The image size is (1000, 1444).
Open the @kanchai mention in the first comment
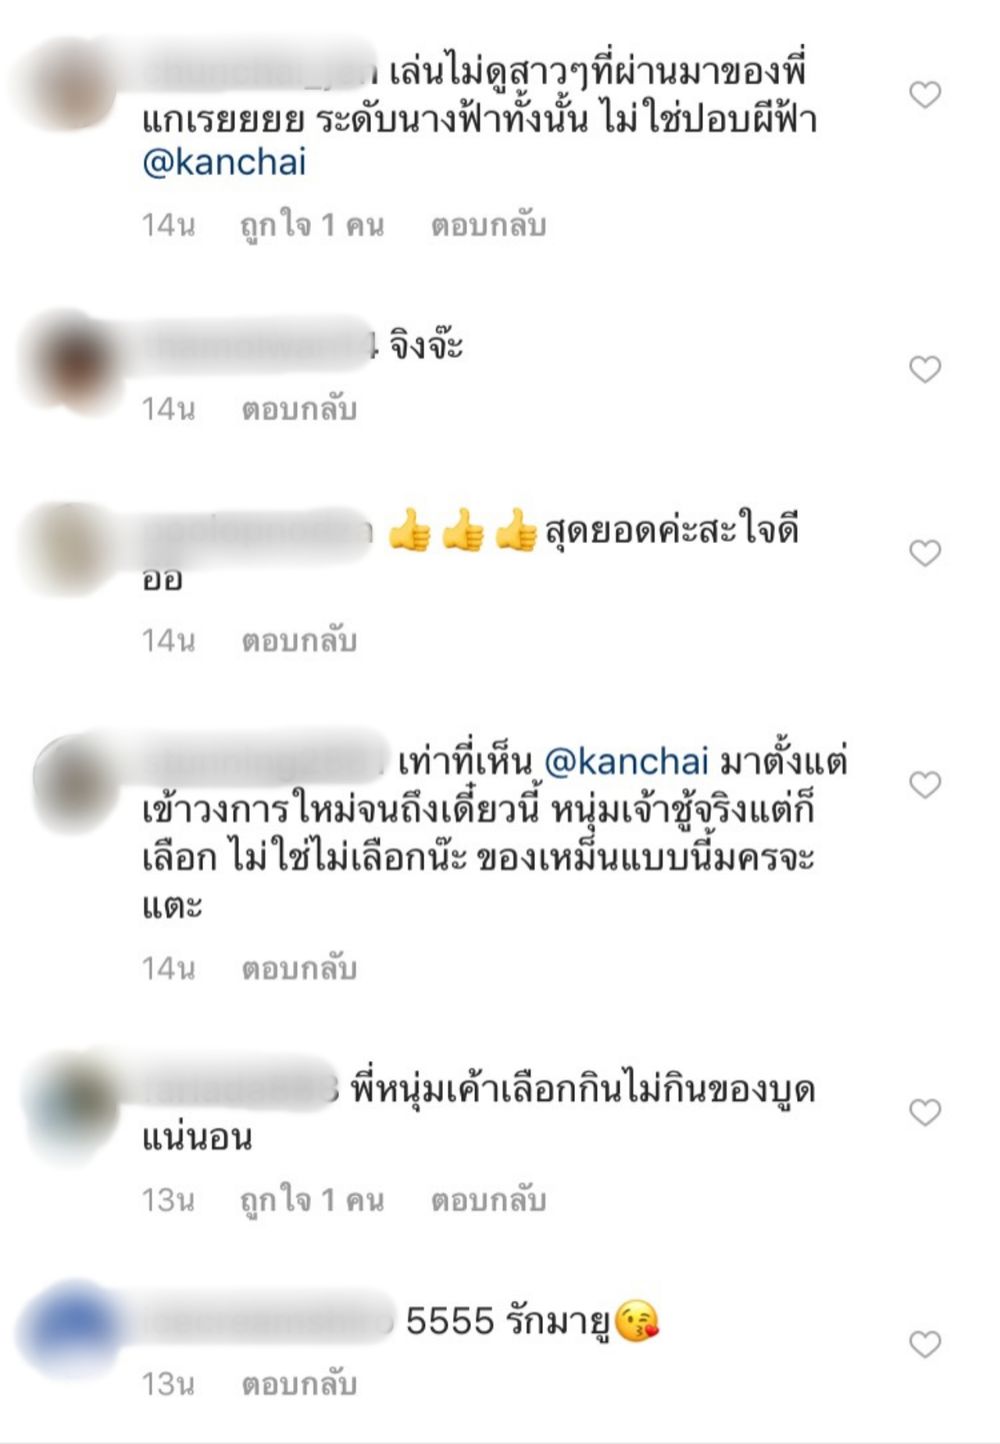224,162
